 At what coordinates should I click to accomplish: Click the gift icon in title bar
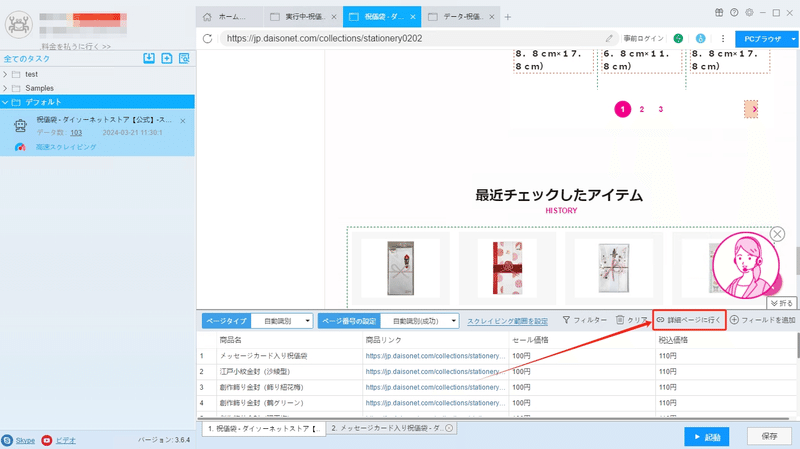point(719,13)
